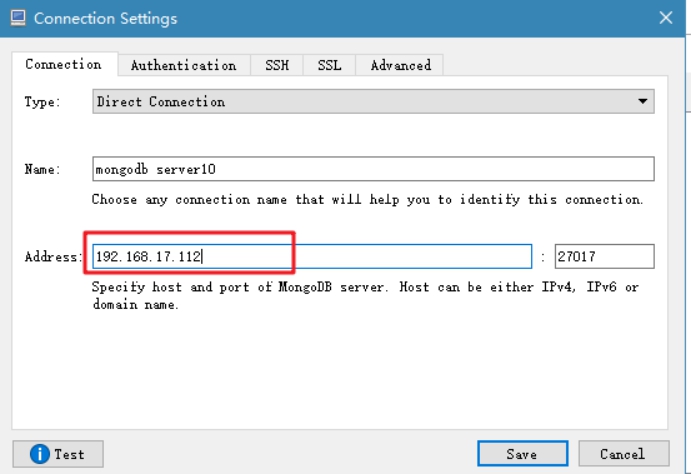Viewport: 692px width, 474px height.
Task: Click the host and port help text
Action: point(365,296)
